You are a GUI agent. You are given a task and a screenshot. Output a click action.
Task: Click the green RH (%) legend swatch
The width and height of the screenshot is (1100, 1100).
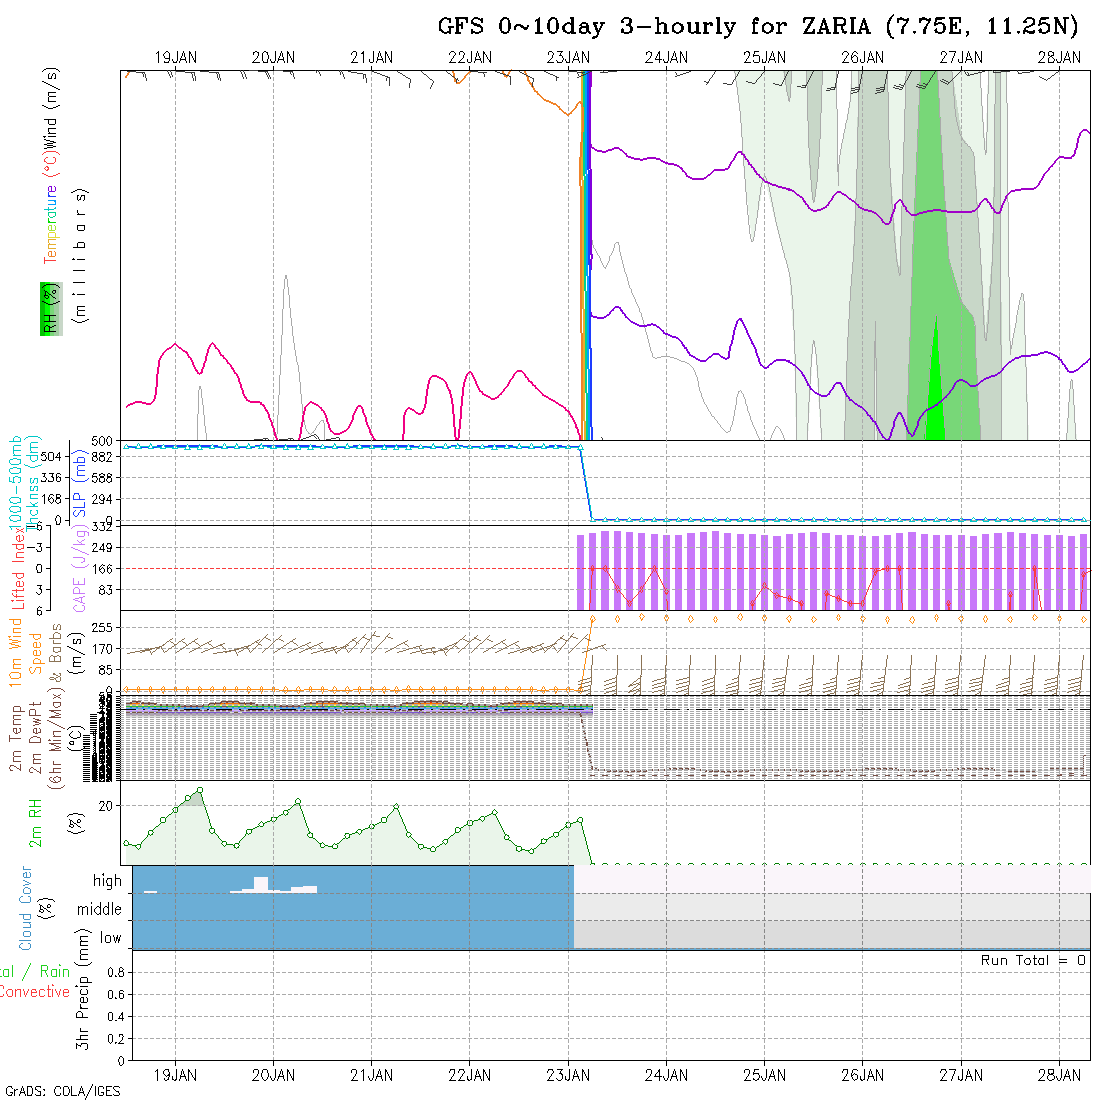[48, 308]
